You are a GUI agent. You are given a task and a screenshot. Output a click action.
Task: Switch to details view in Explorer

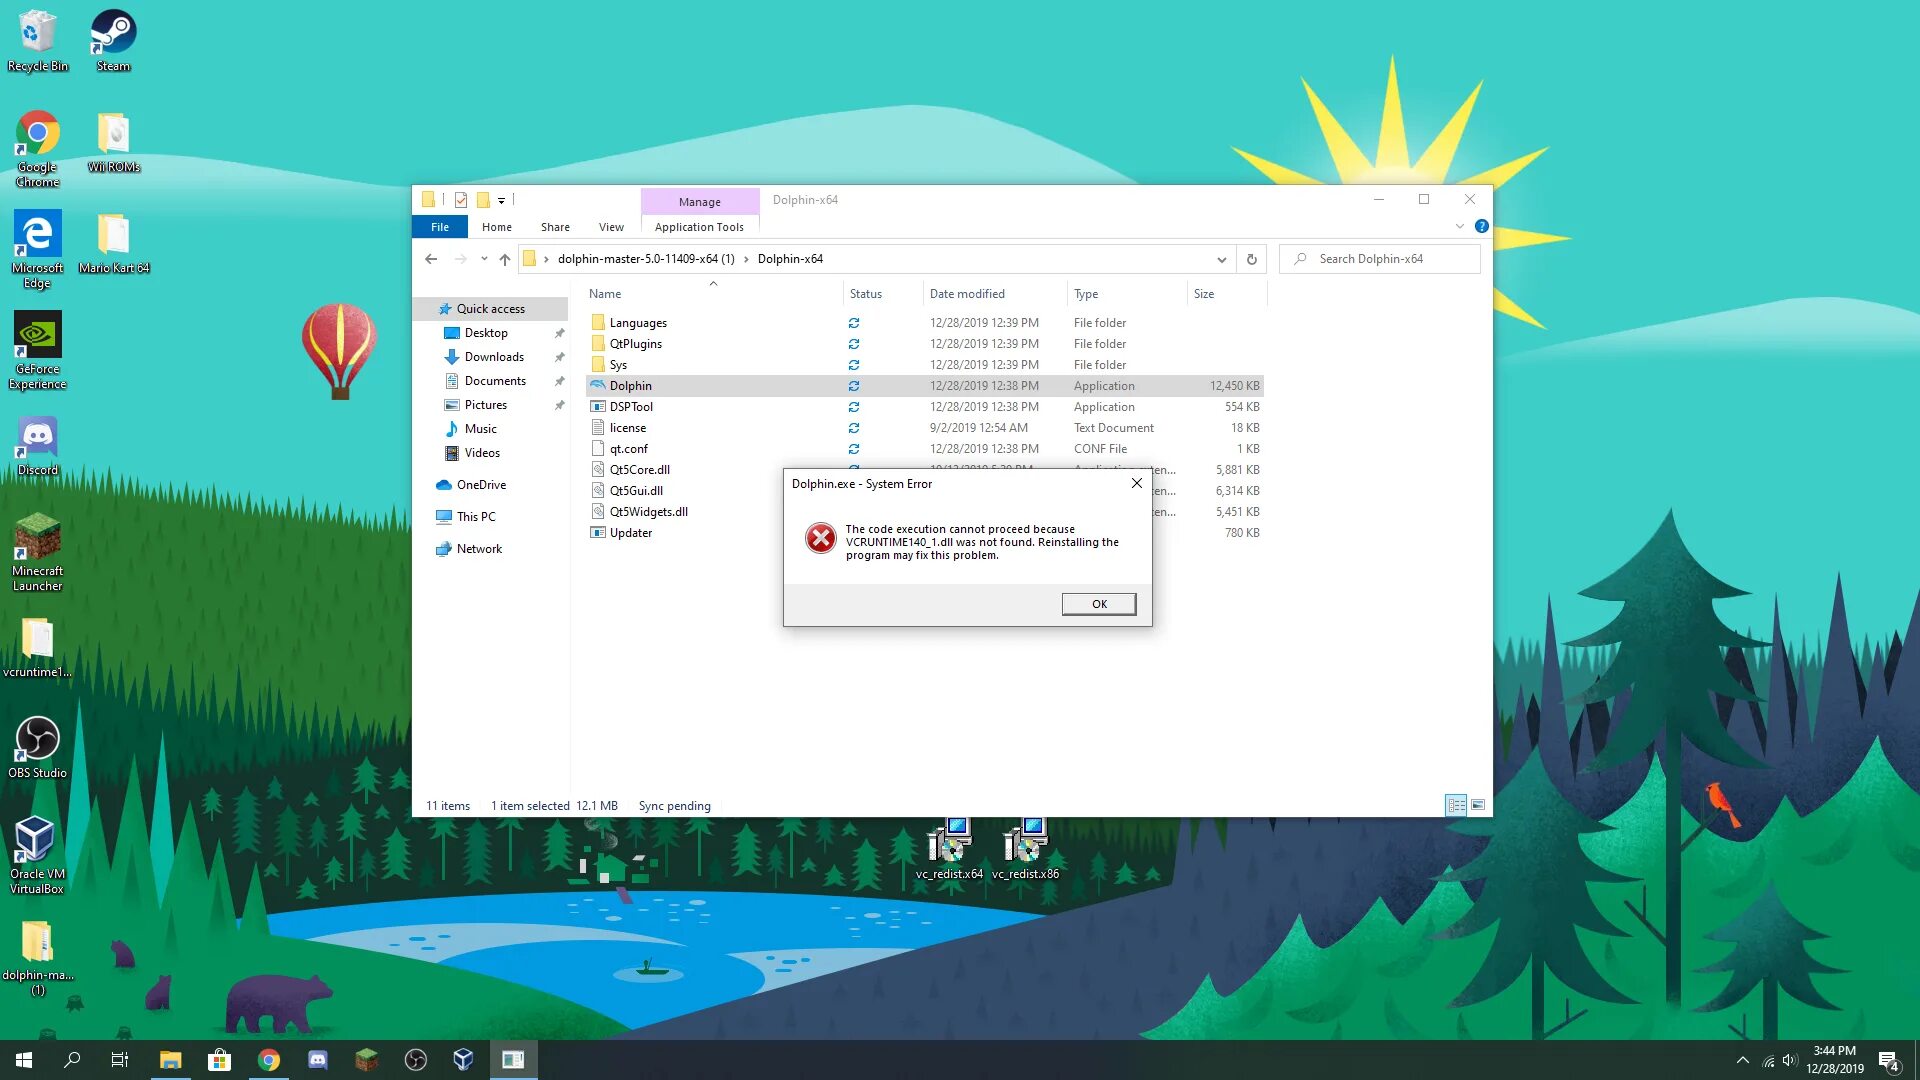1456,805
